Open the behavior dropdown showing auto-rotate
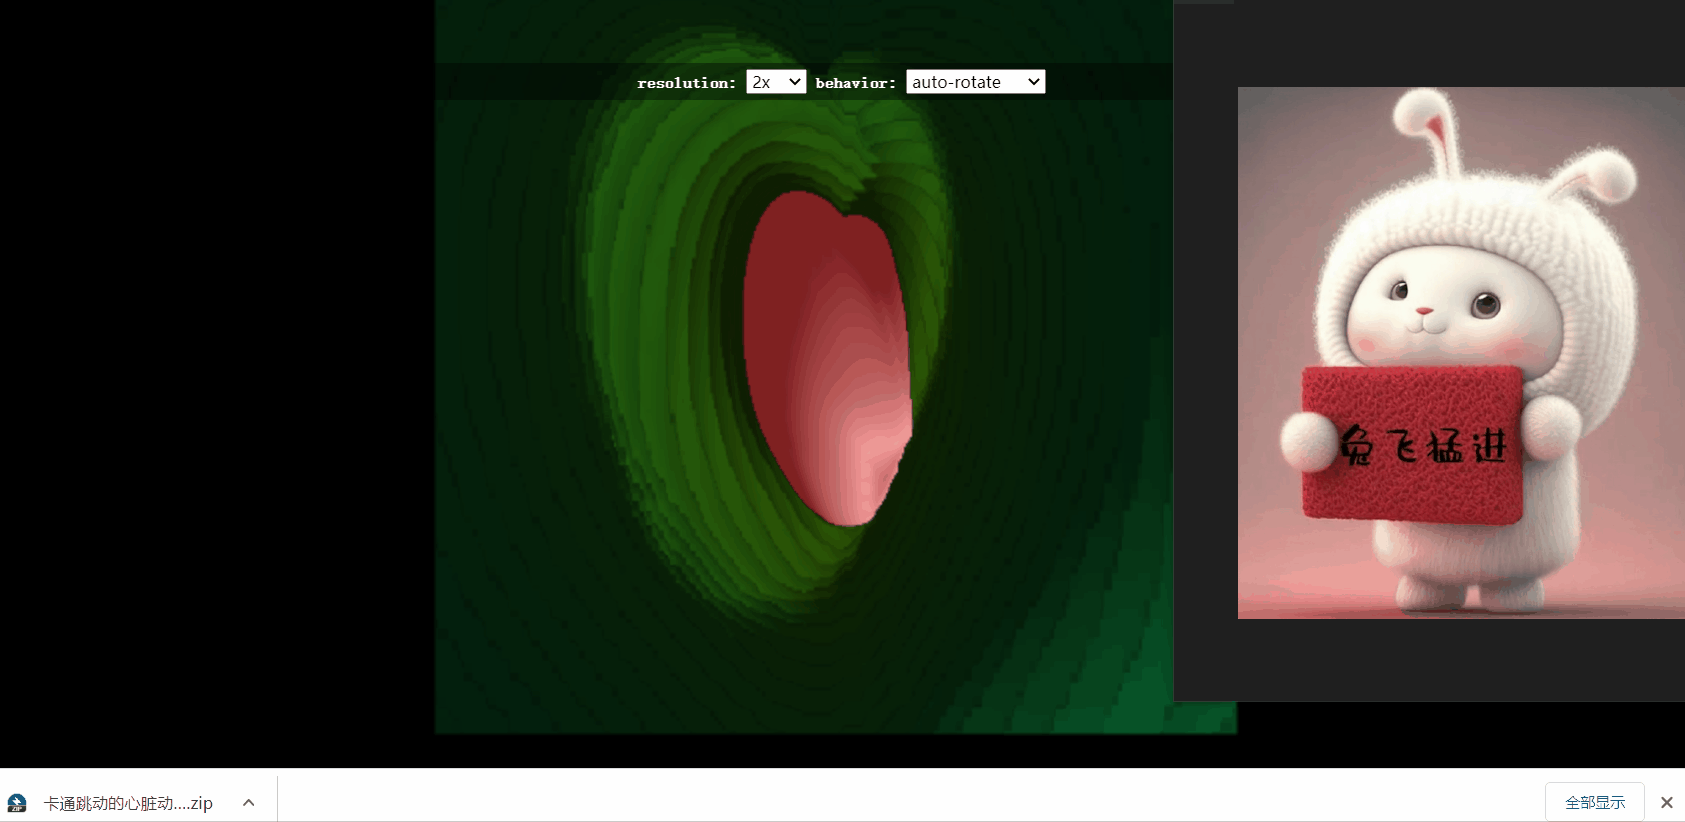Viewport: 1685px width, 822px height. tap(975, 82)
